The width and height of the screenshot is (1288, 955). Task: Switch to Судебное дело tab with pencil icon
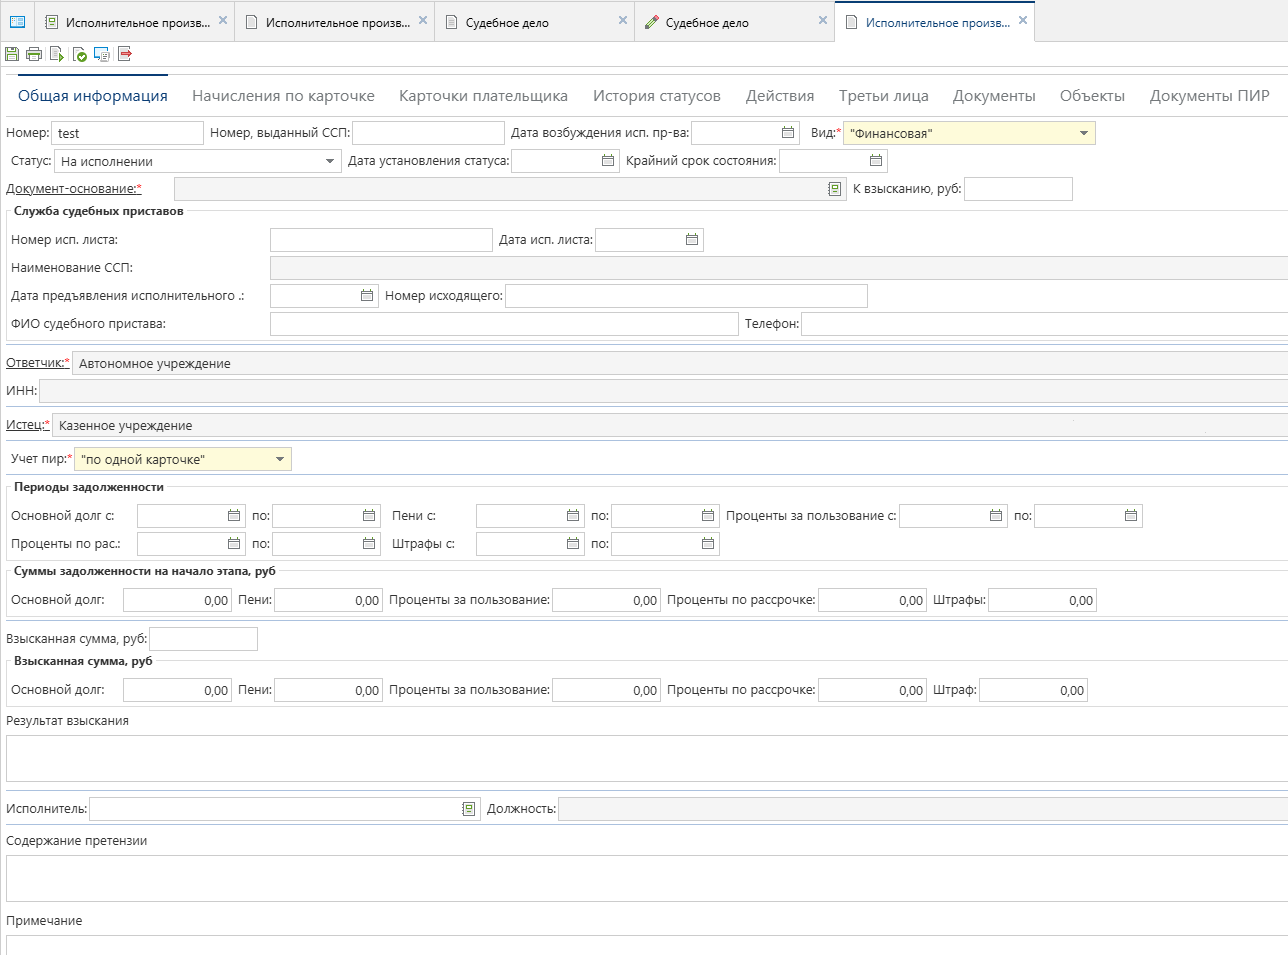(x=735, y=22)
